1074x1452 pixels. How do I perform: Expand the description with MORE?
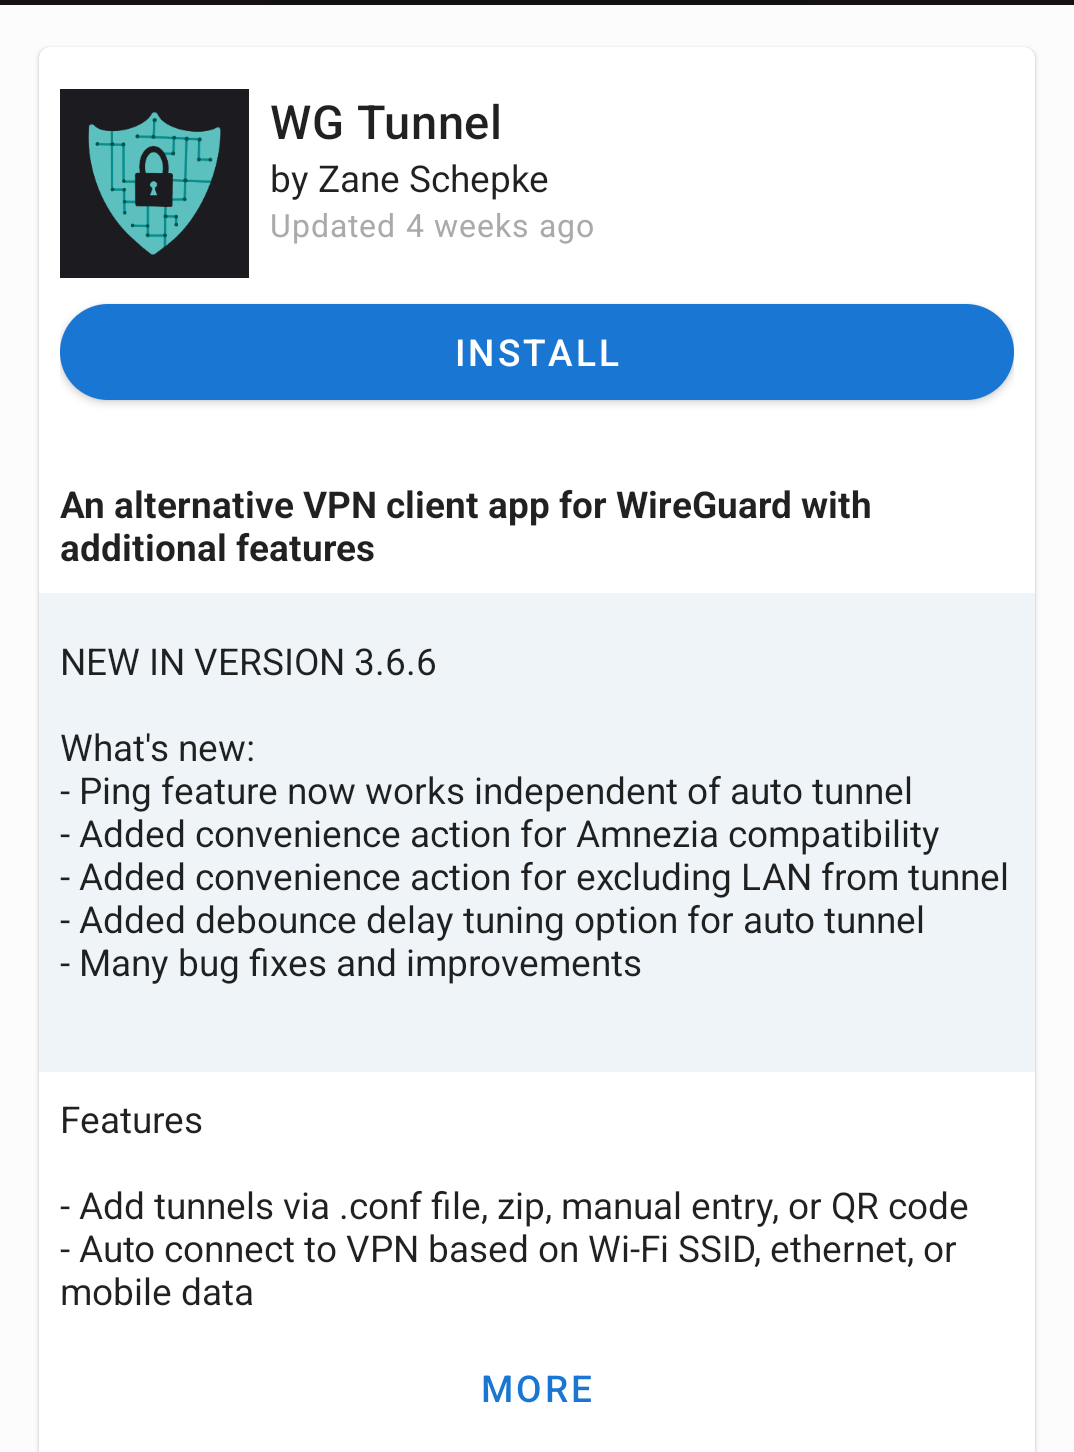coord(537,1389)
